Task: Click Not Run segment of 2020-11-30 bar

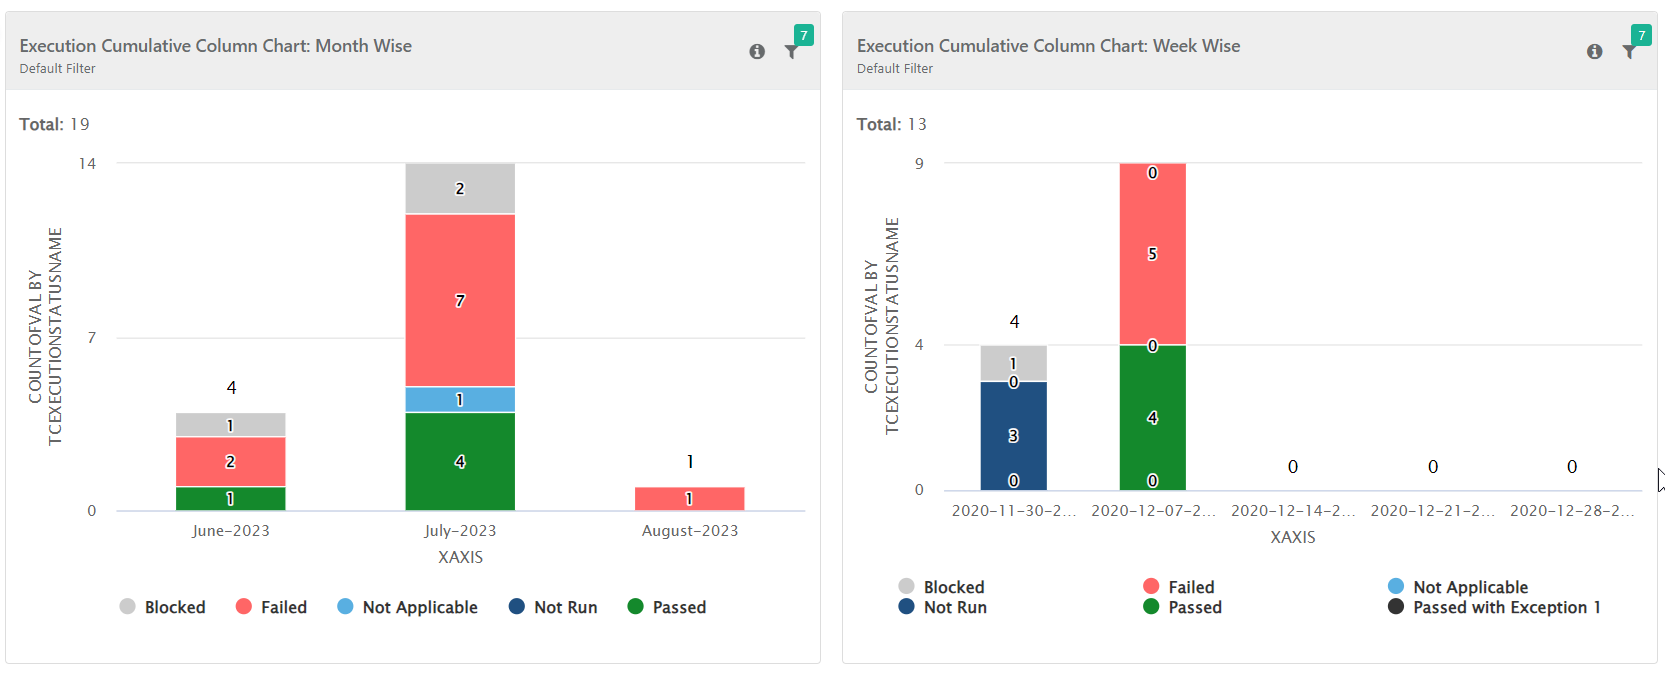Action: pyautogui.click(x=1013, y=435)
